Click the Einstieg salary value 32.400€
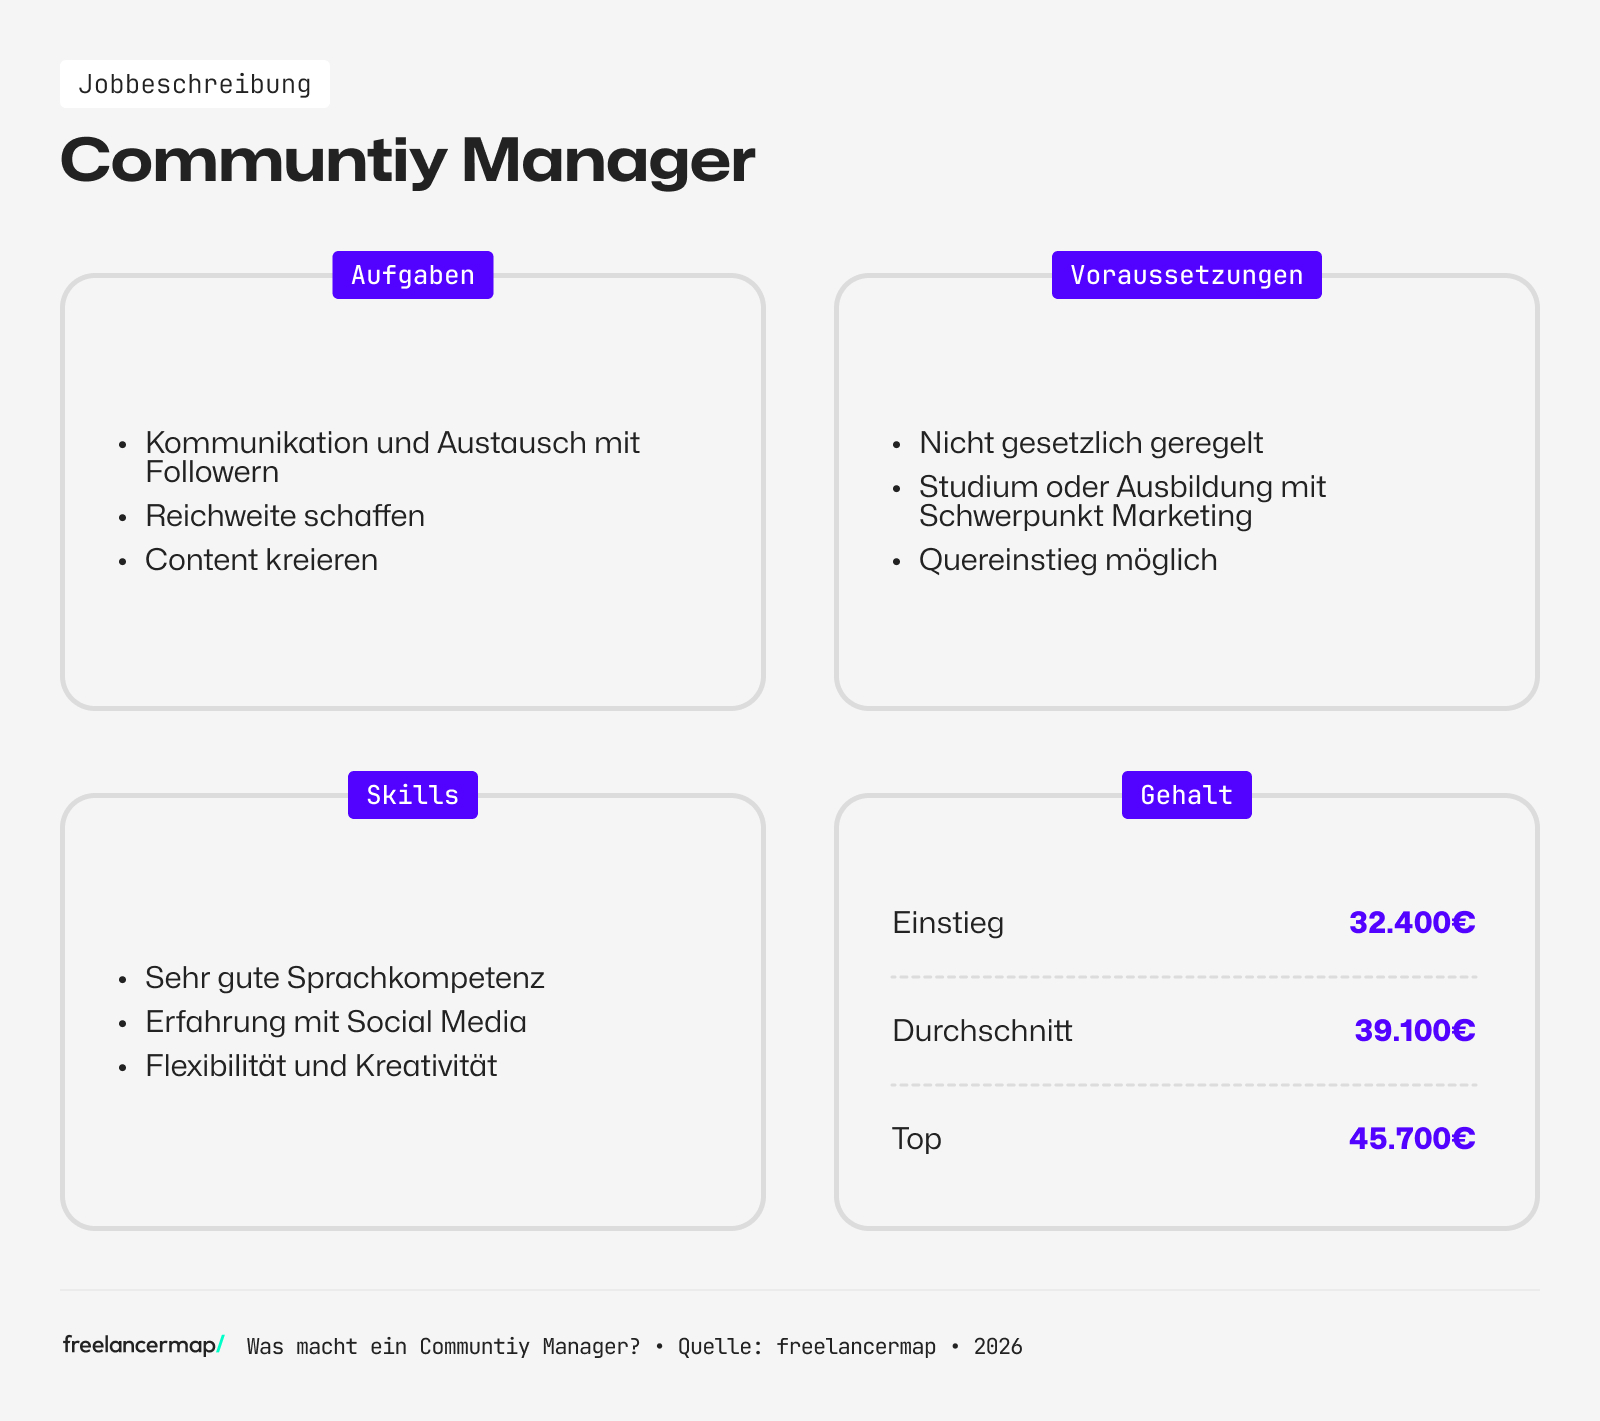Image resolution: width=1600 pixels, height=1421 pixels. (1411, 923)
